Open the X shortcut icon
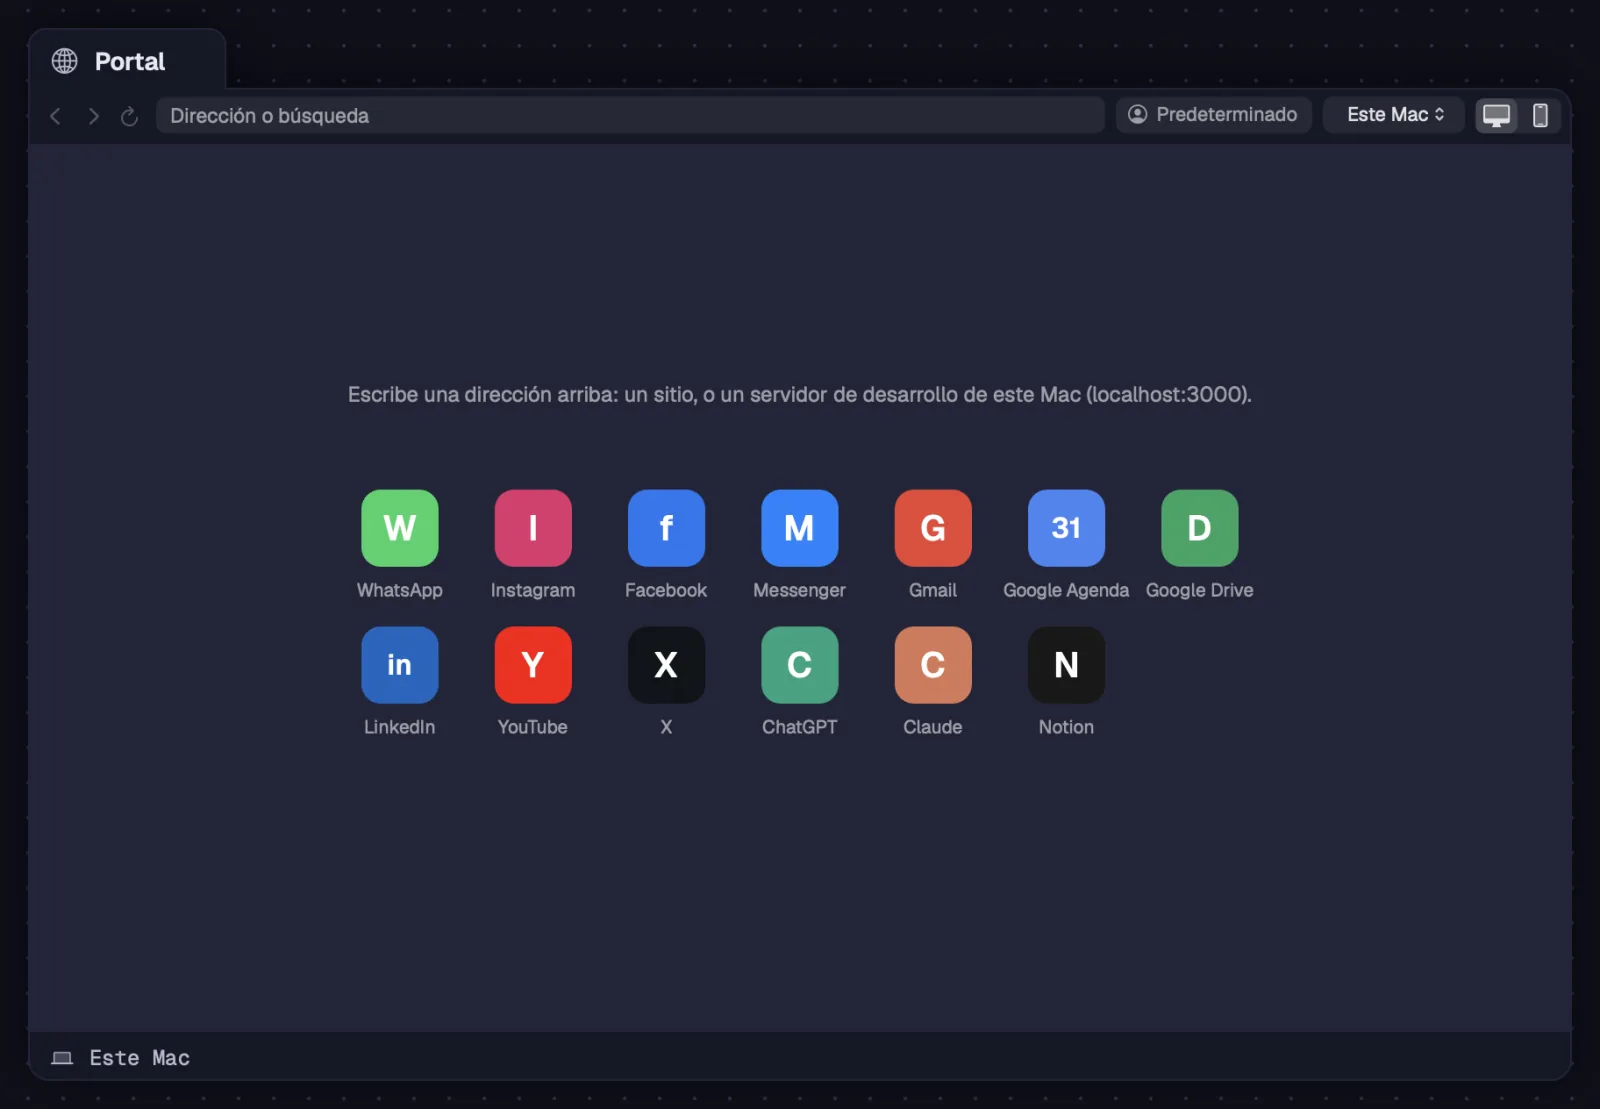The width and height of the screenshot is (1600, 1109). click(666, 665)
